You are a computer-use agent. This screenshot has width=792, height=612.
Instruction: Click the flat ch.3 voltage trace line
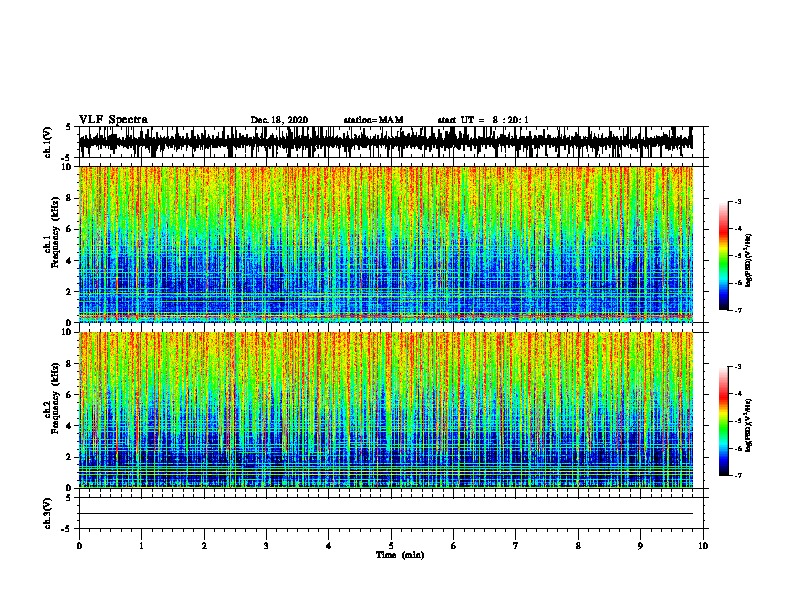[386, 514]
